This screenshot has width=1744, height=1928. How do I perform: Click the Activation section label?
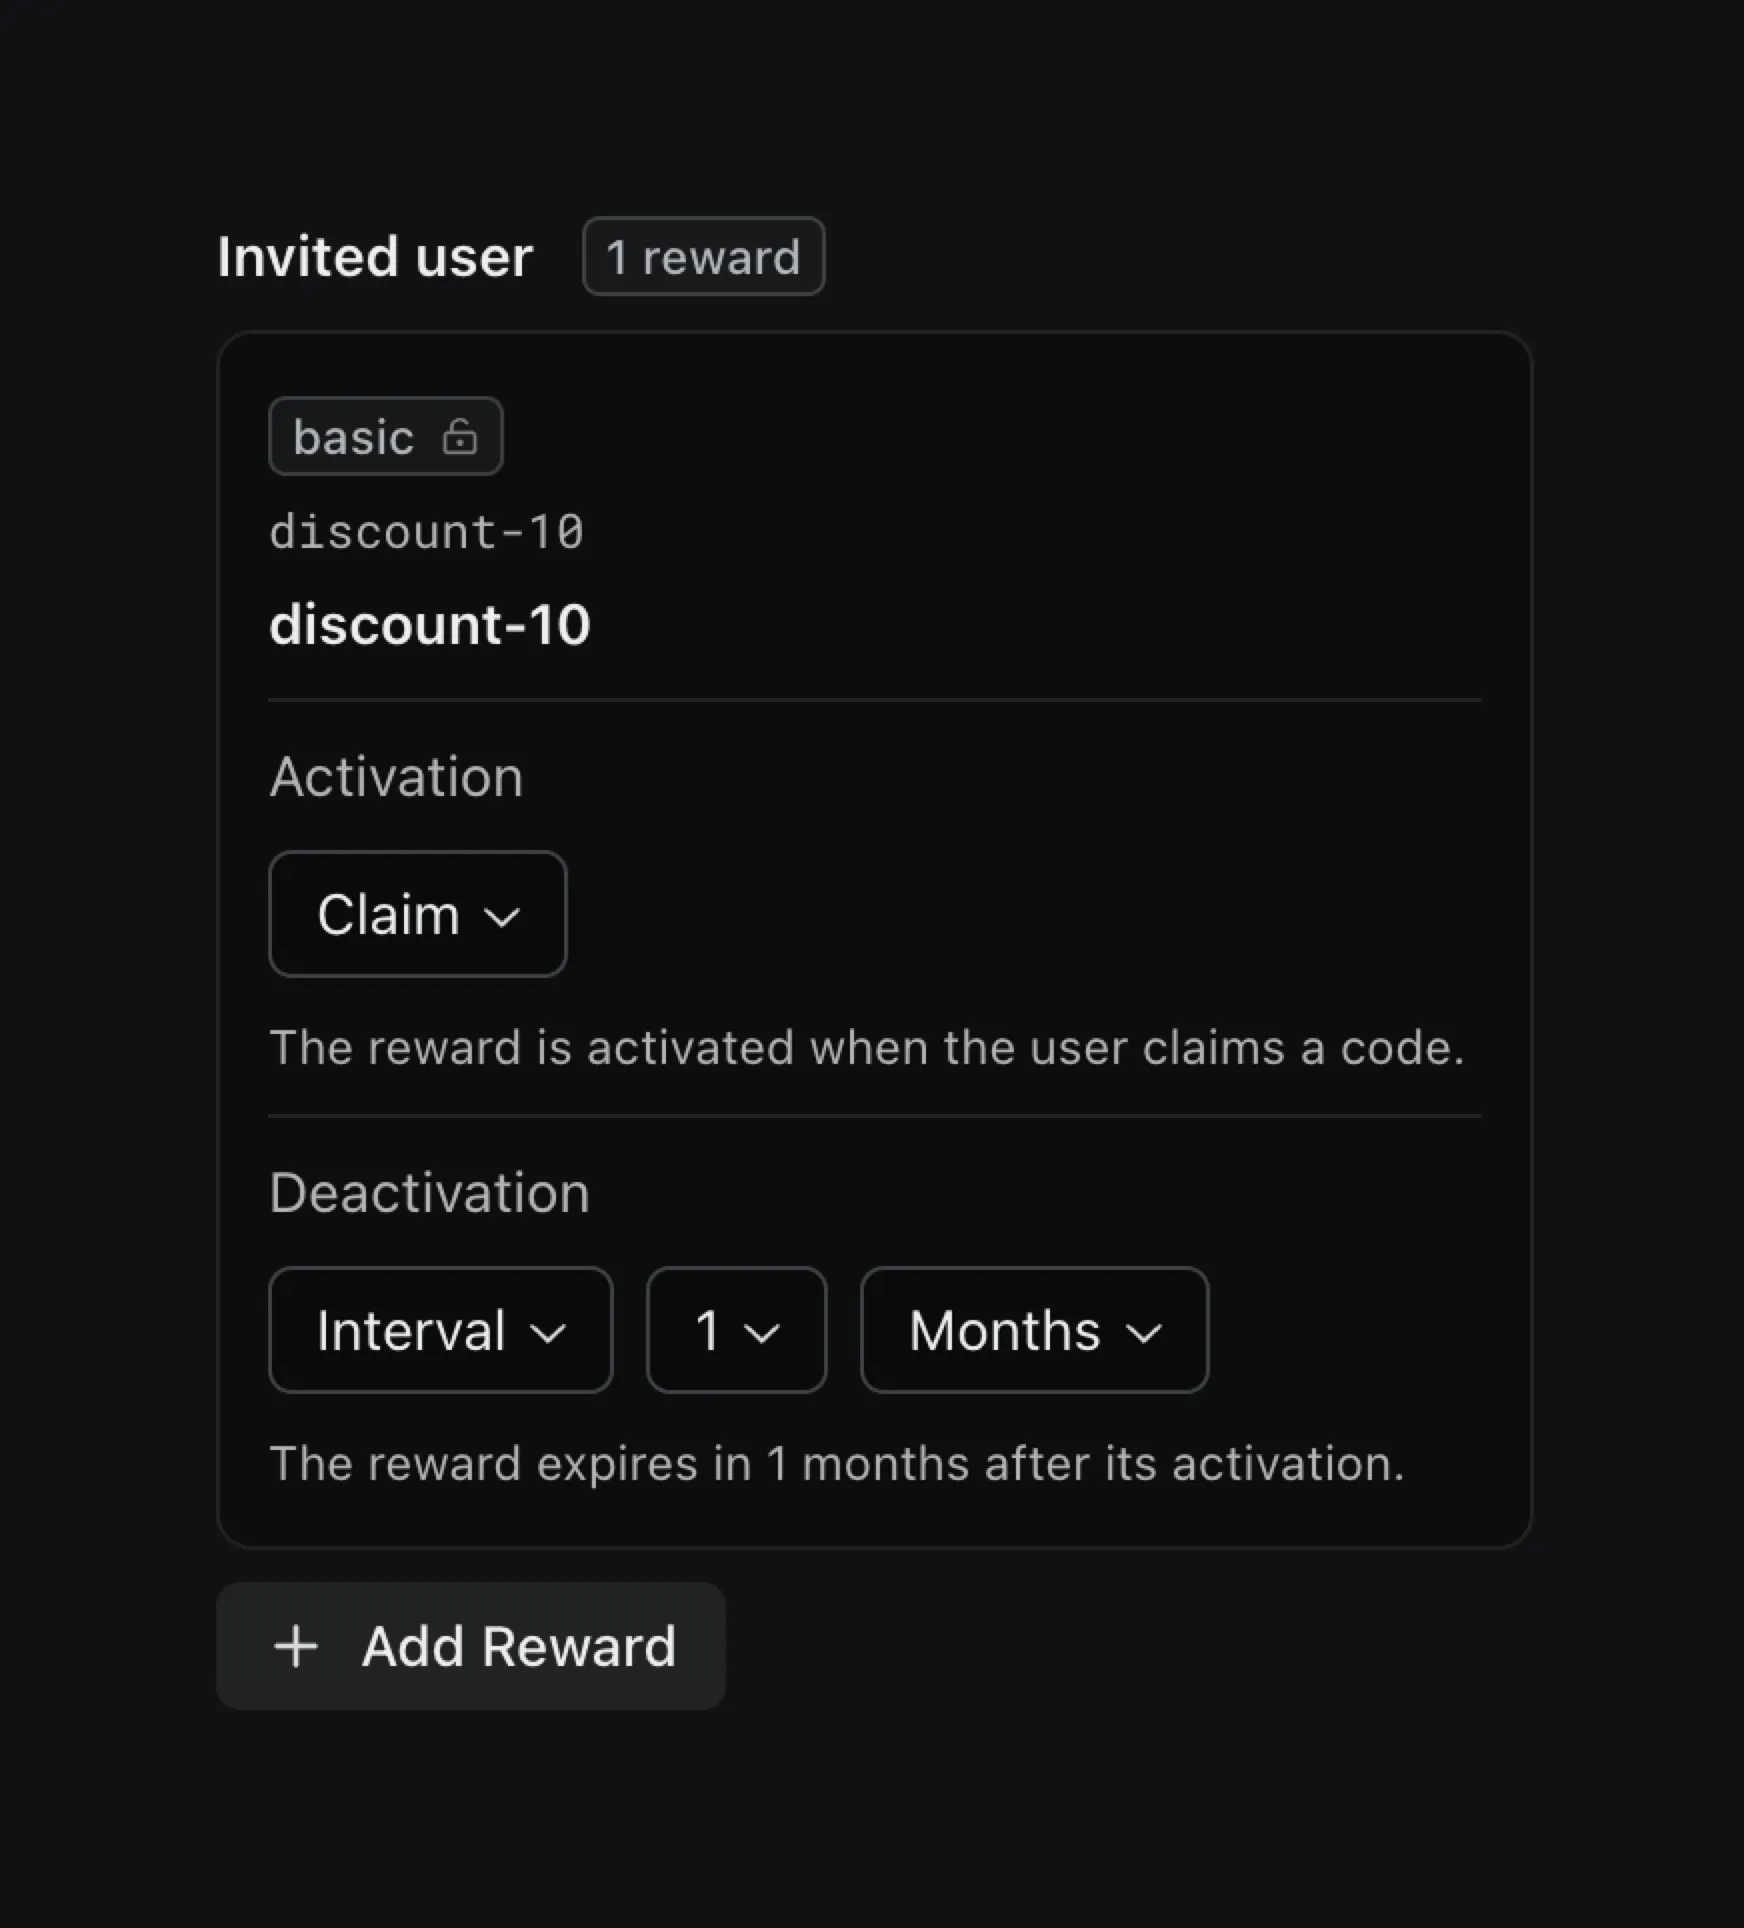[395, 778]
